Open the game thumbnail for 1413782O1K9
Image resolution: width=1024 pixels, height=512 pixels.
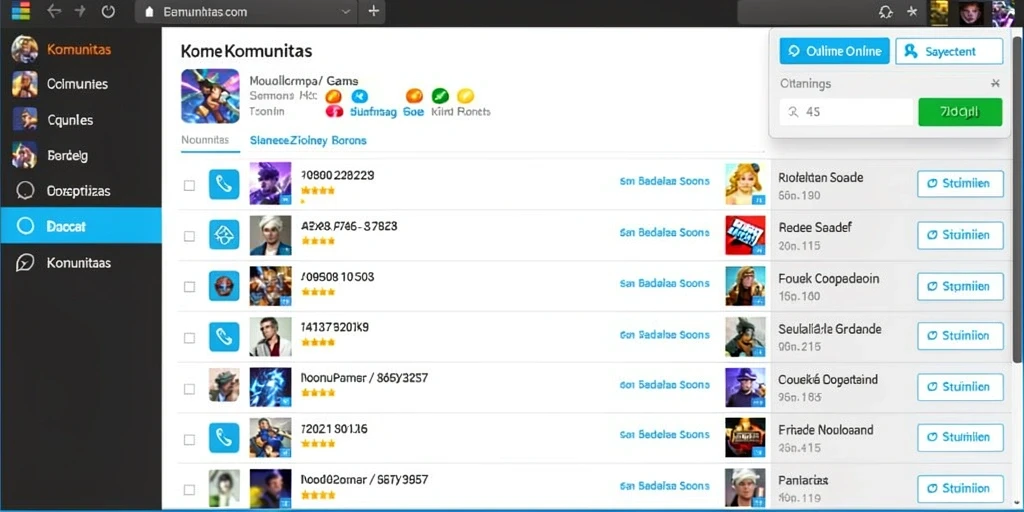270,336
